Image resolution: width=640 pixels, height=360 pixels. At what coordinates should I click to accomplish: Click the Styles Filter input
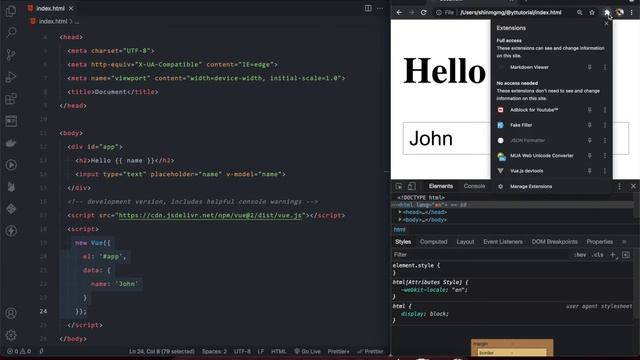pyautogui.click(x=480, y=255)
